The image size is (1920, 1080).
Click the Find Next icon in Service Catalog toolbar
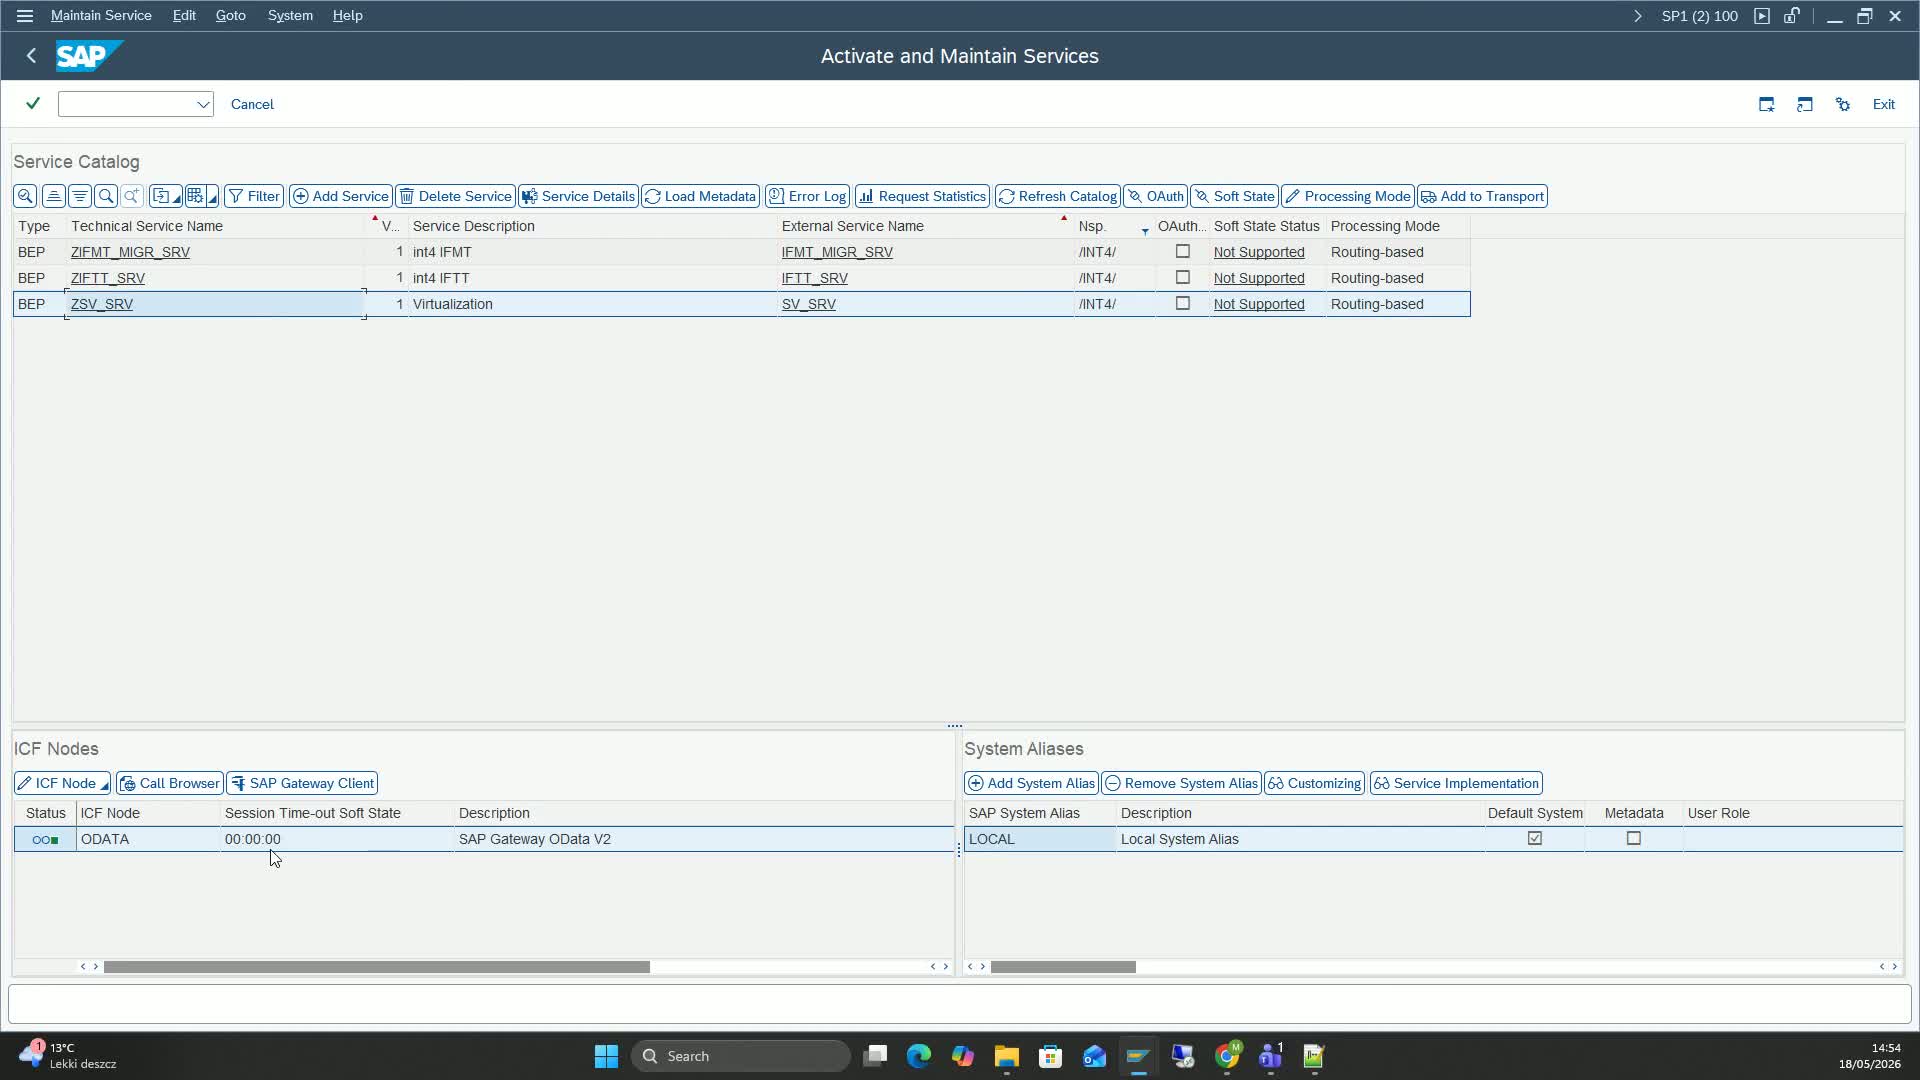132,196
